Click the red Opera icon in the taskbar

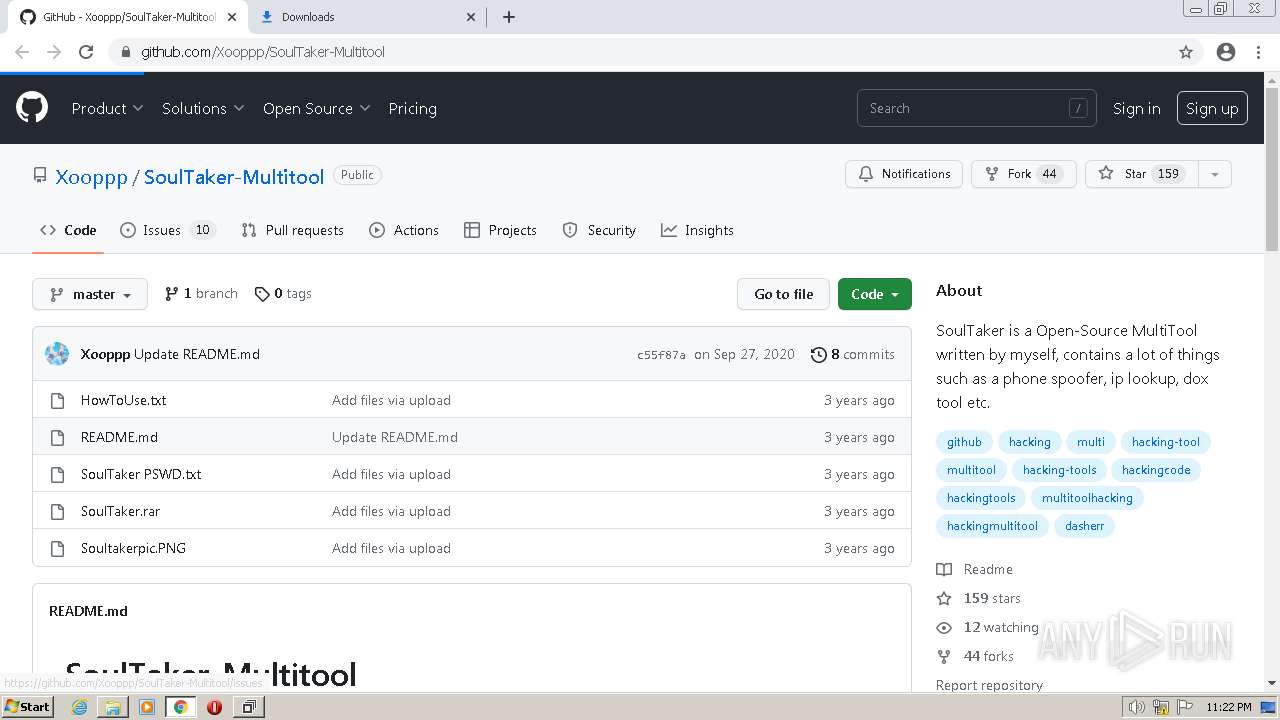point(214,707)
